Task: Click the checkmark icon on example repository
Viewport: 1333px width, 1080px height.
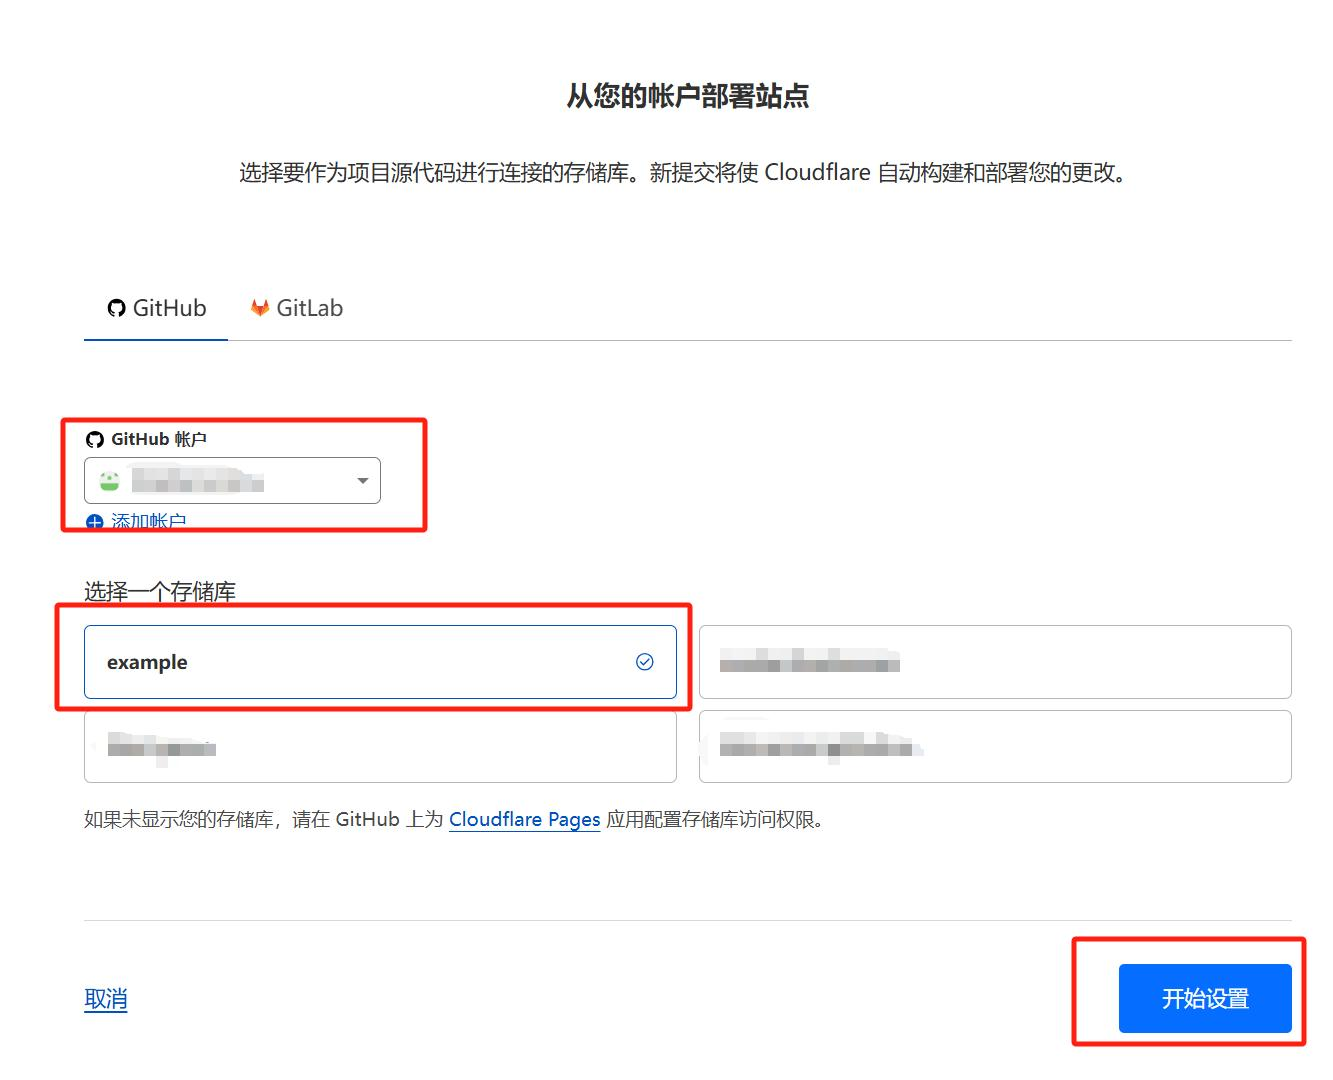Action: (645, 662)
